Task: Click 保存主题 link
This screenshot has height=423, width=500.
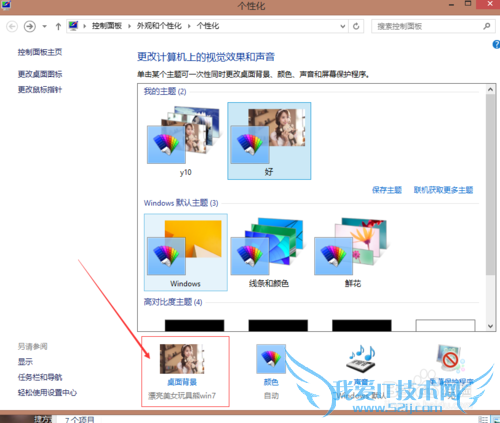Action: click(387, 190)
